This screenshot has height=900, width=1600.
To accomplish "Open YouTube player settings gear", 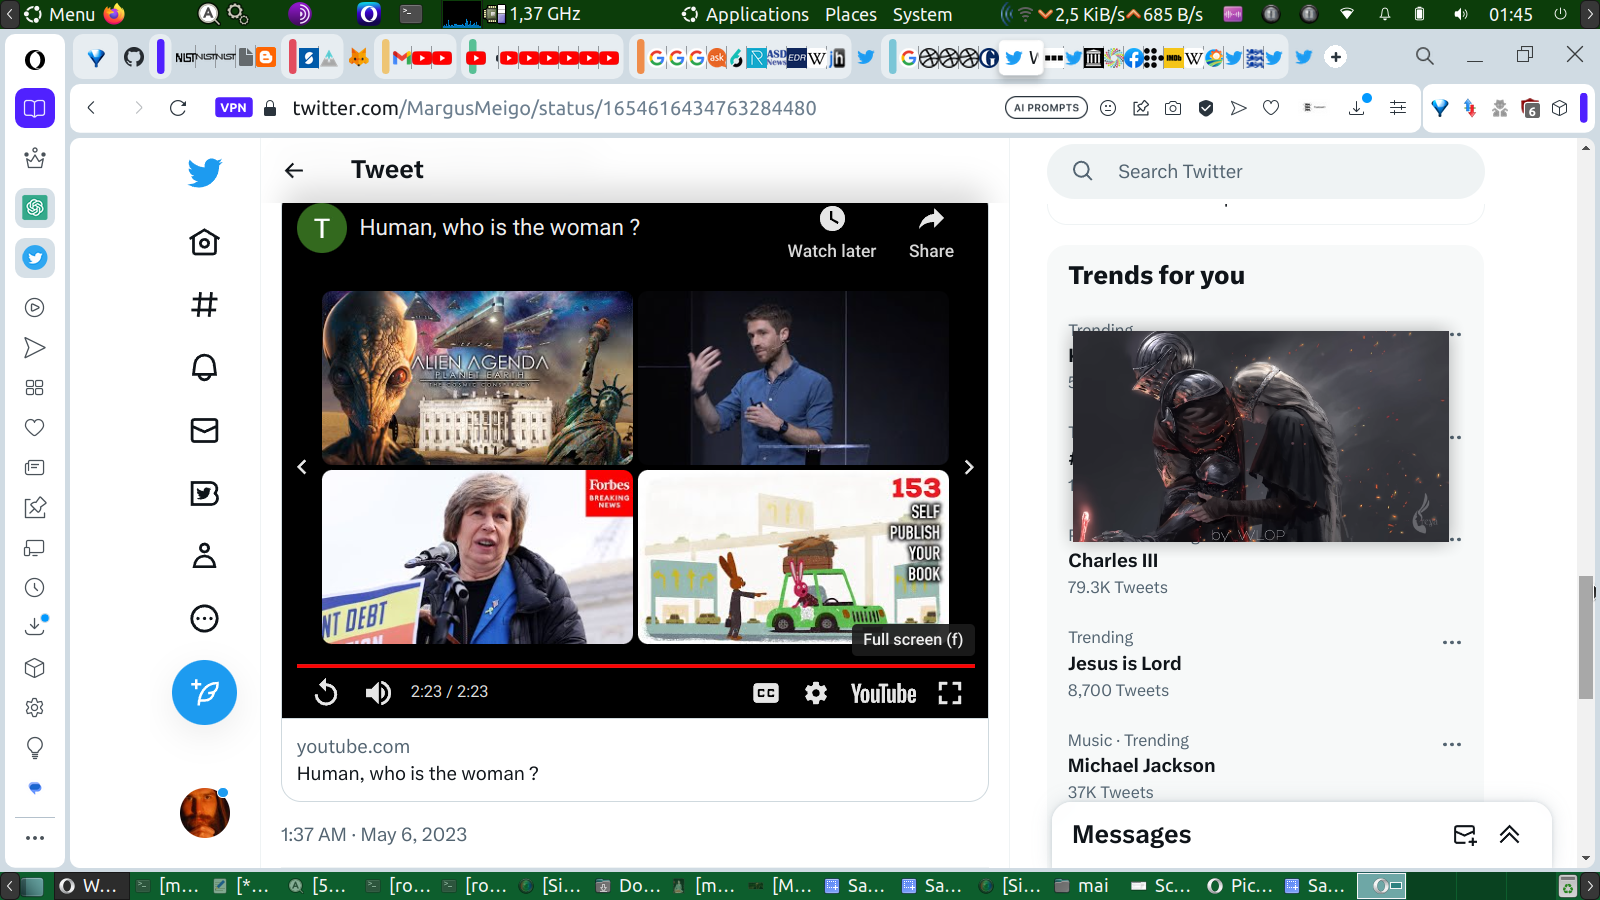I will [x=816, y=693].
